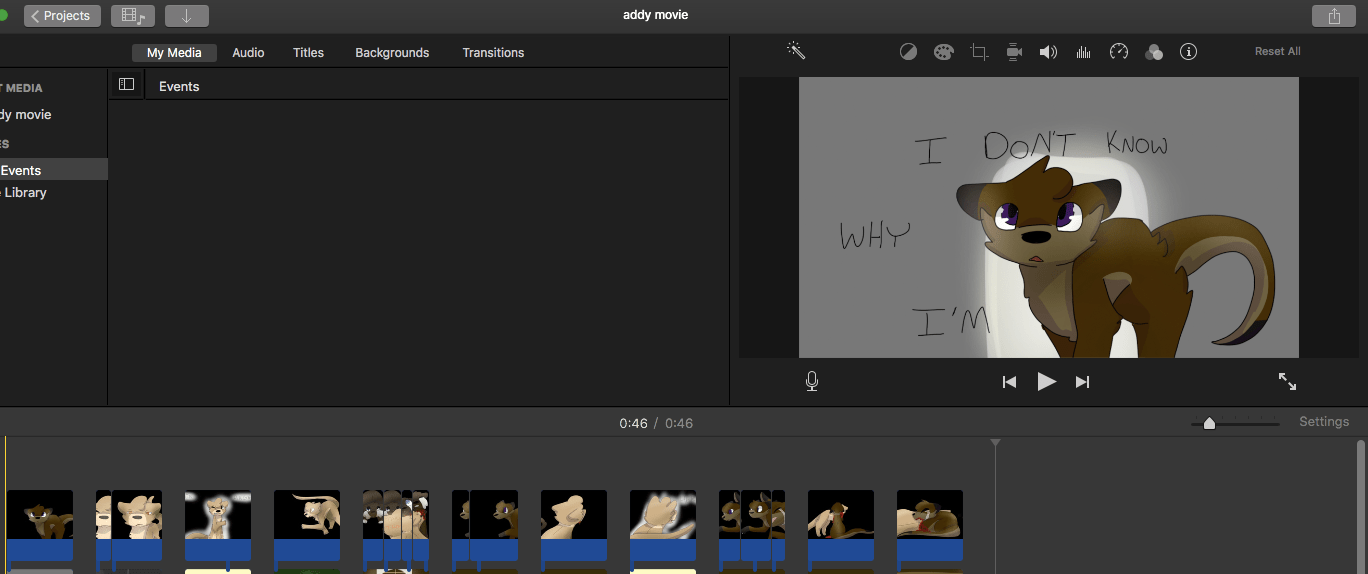Toggle the media browser button
Image resolution: width=1368 pixels, height=574 pixels.
coord(132,16)
